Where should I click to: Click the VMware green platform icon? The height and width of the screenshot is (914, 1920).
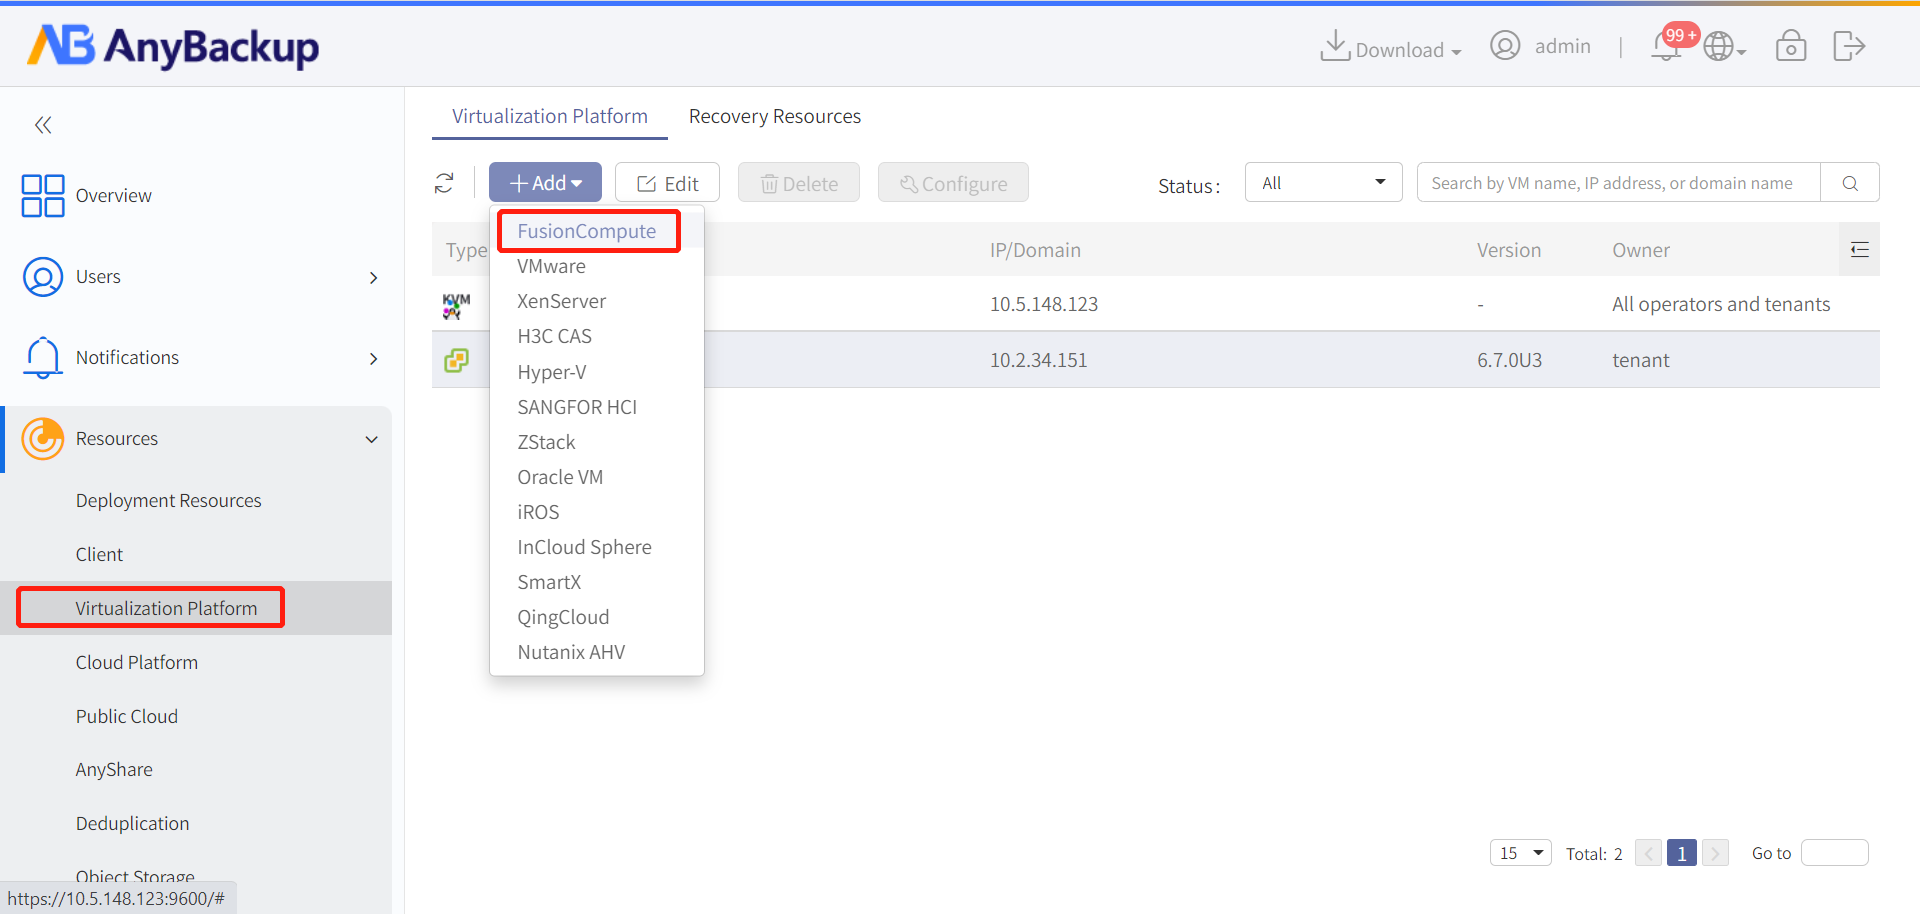click(456, 360)
